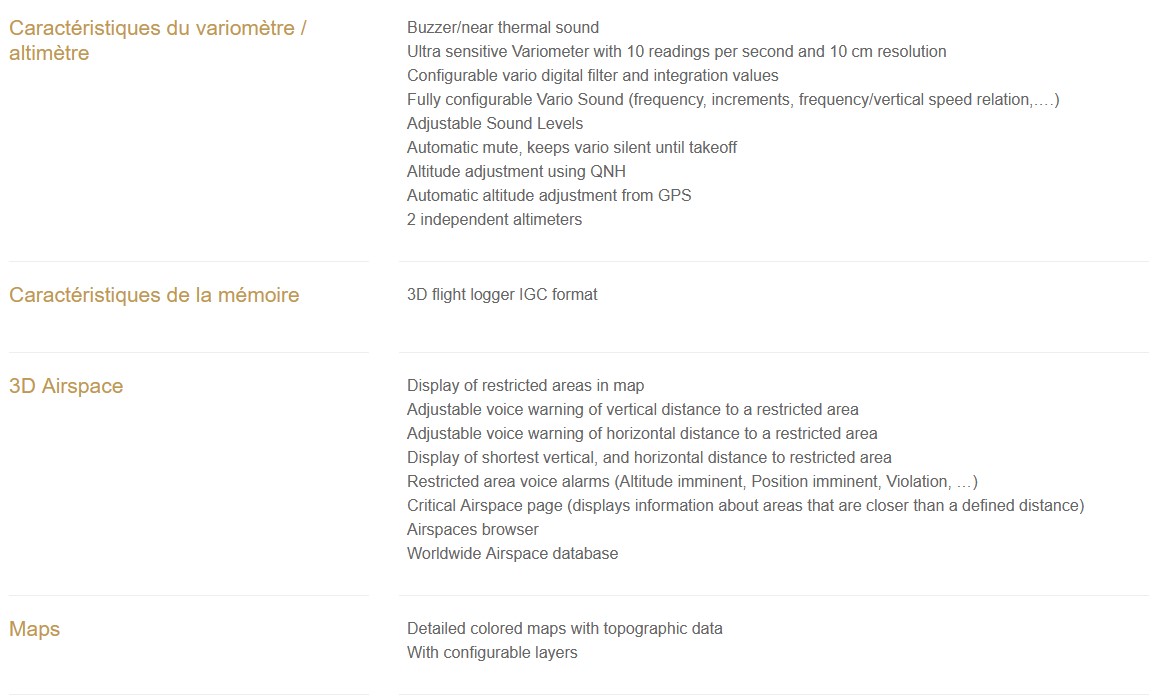Click the 'Airspaces browser' text

point(473,529)
